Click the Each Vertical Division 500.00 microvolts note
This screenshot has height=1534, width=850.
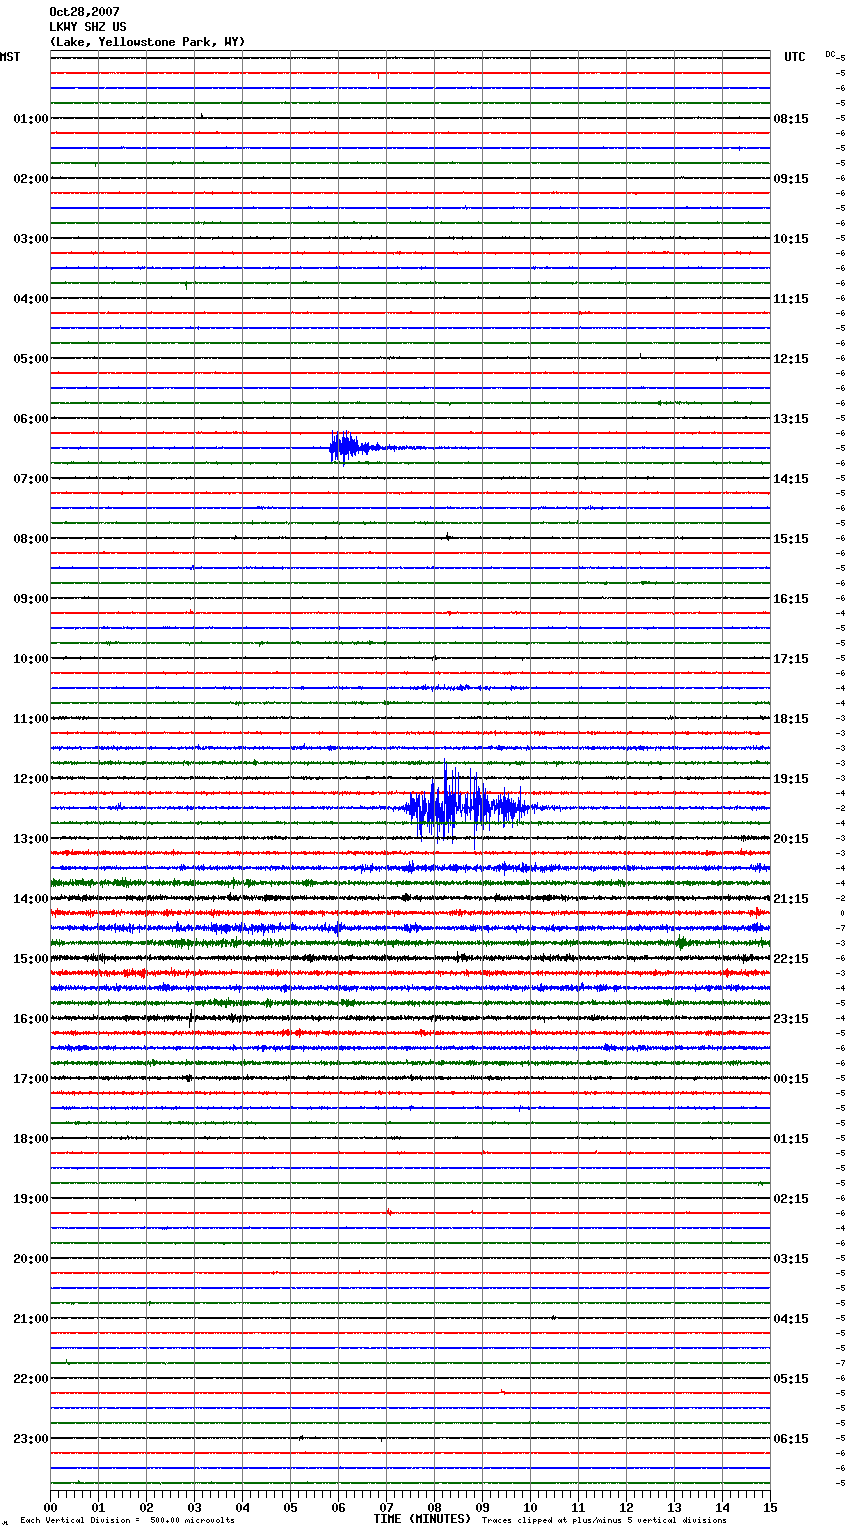(x=127, y=1521)
